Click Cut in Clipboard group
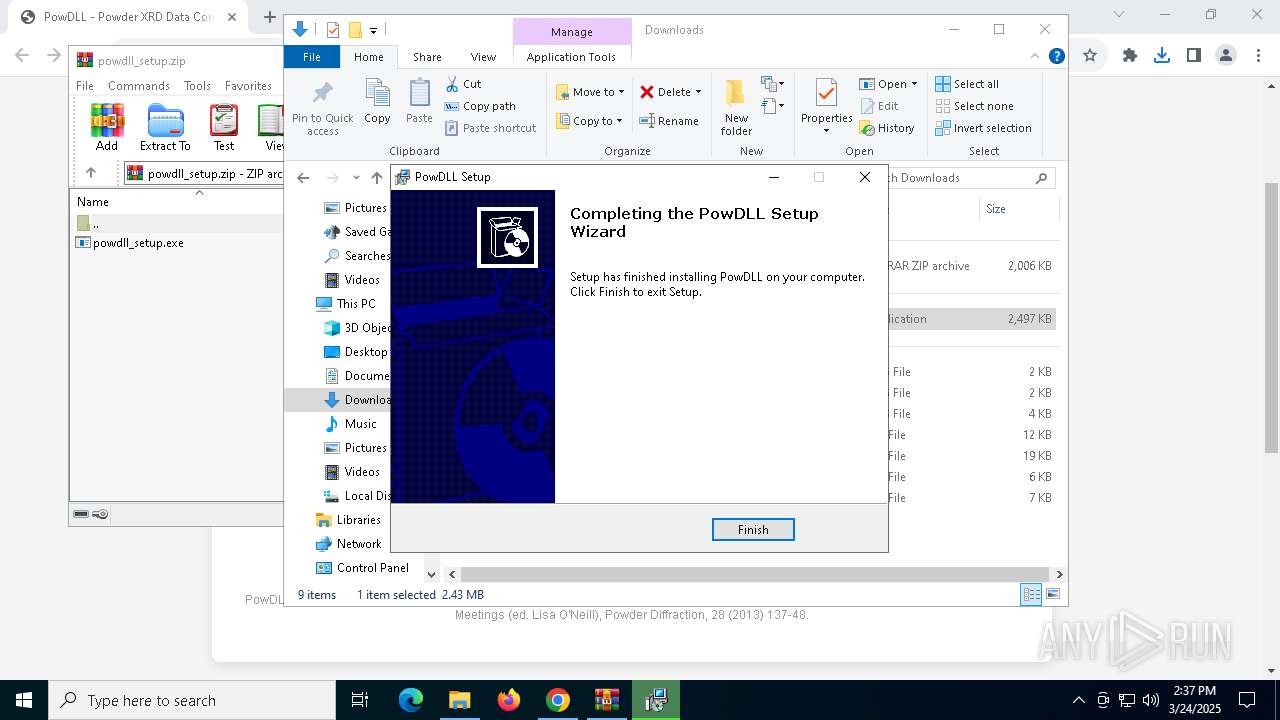This screenshot has height=720, width=1280. pyautogui.click(x=463, y=84)
